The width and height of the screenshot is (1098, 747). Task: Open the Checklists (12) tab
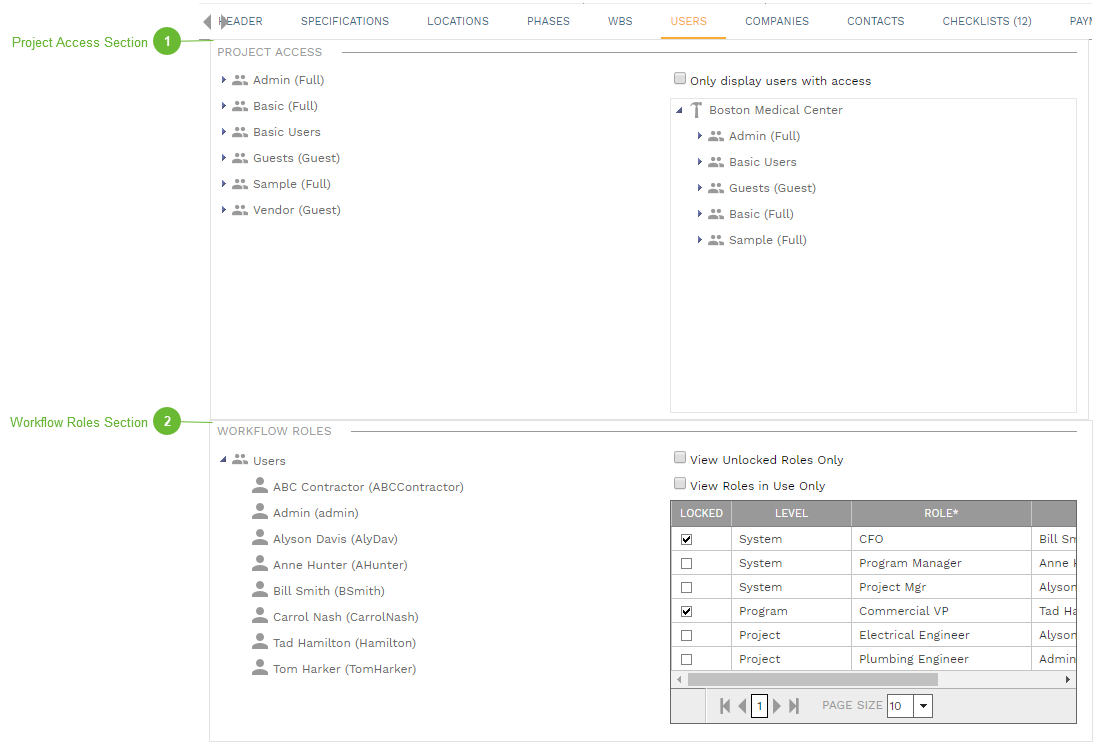[986, 21]
